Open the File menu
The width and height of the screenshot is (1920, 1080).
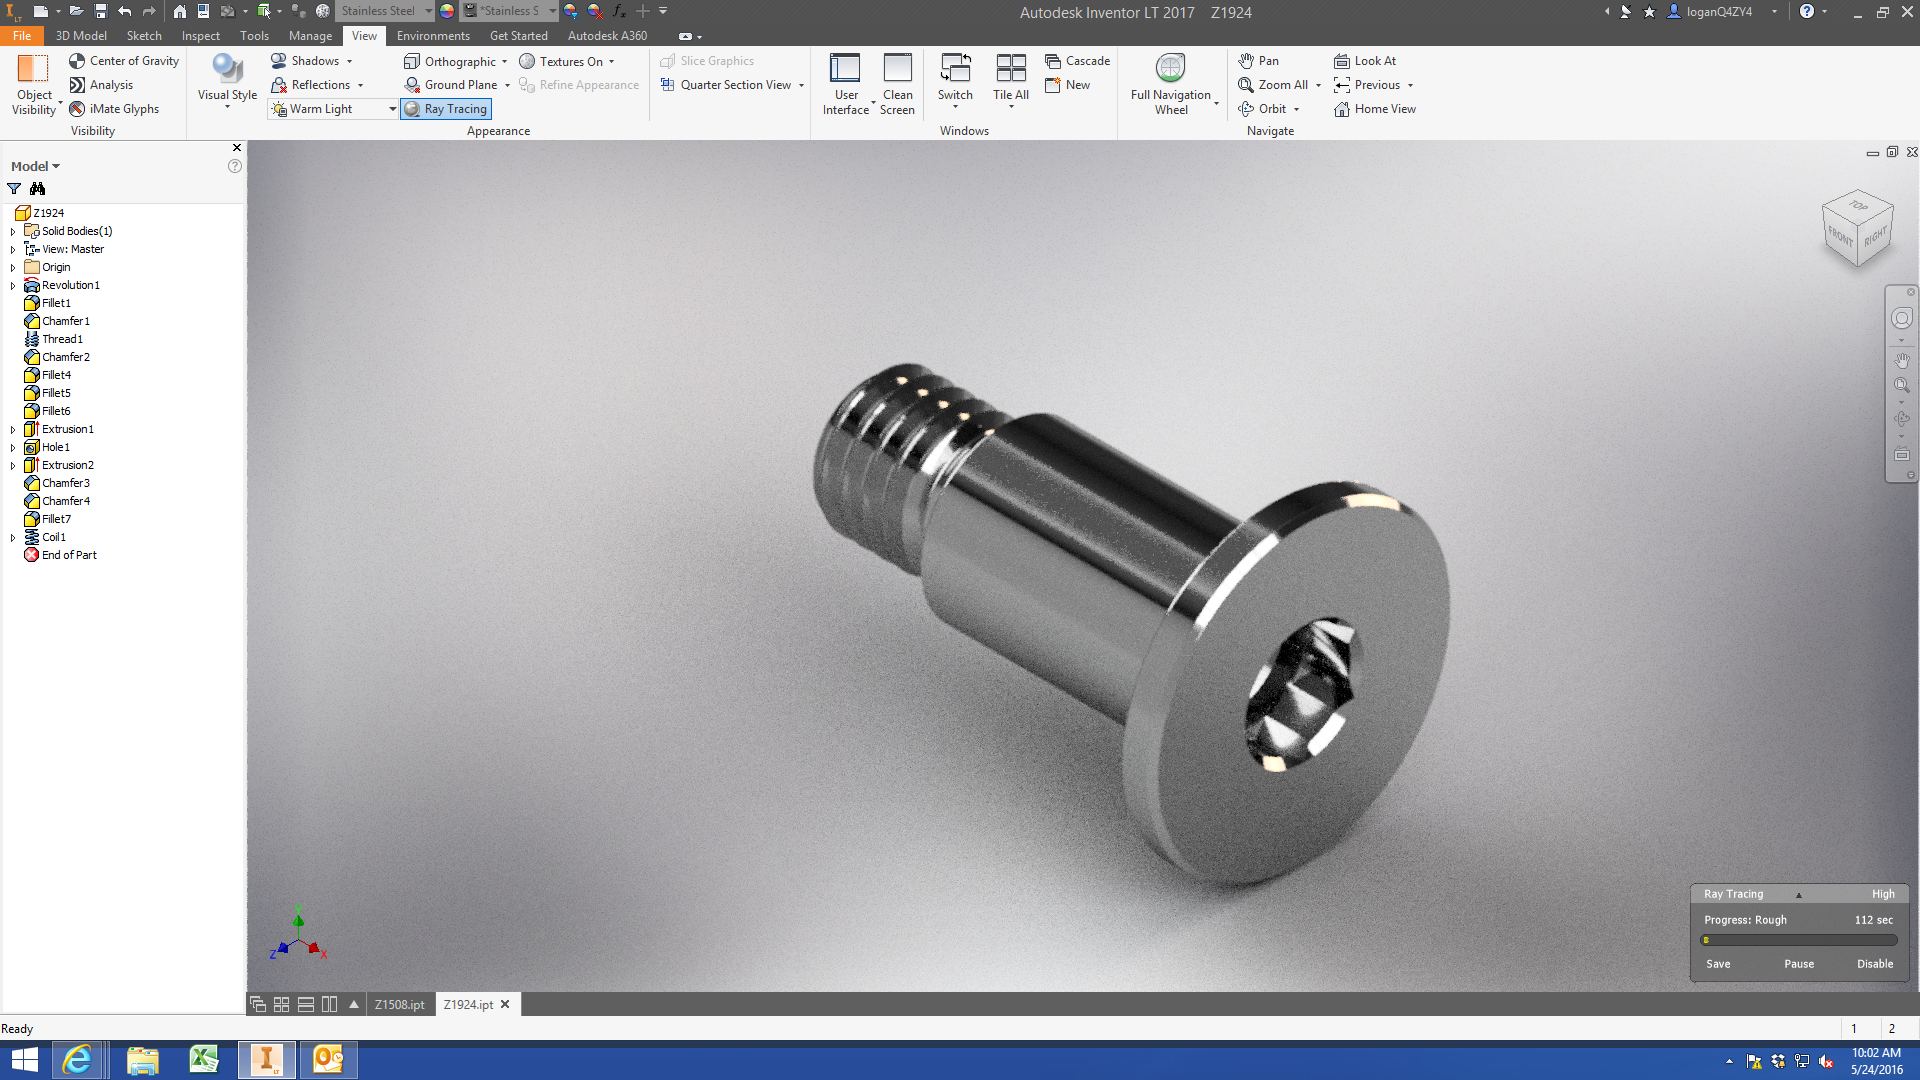point(22,36)
